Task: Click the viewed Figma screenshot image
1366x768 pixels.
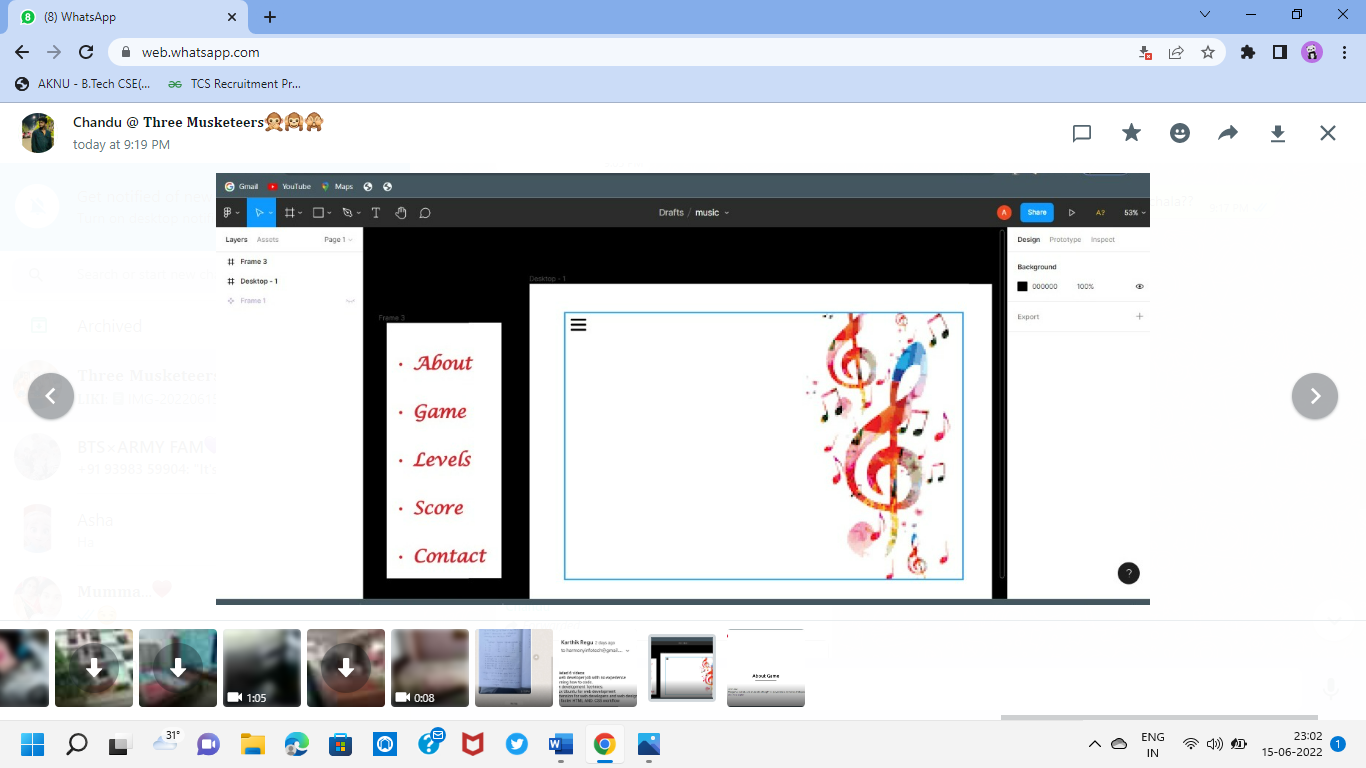Action: [683, 389]
